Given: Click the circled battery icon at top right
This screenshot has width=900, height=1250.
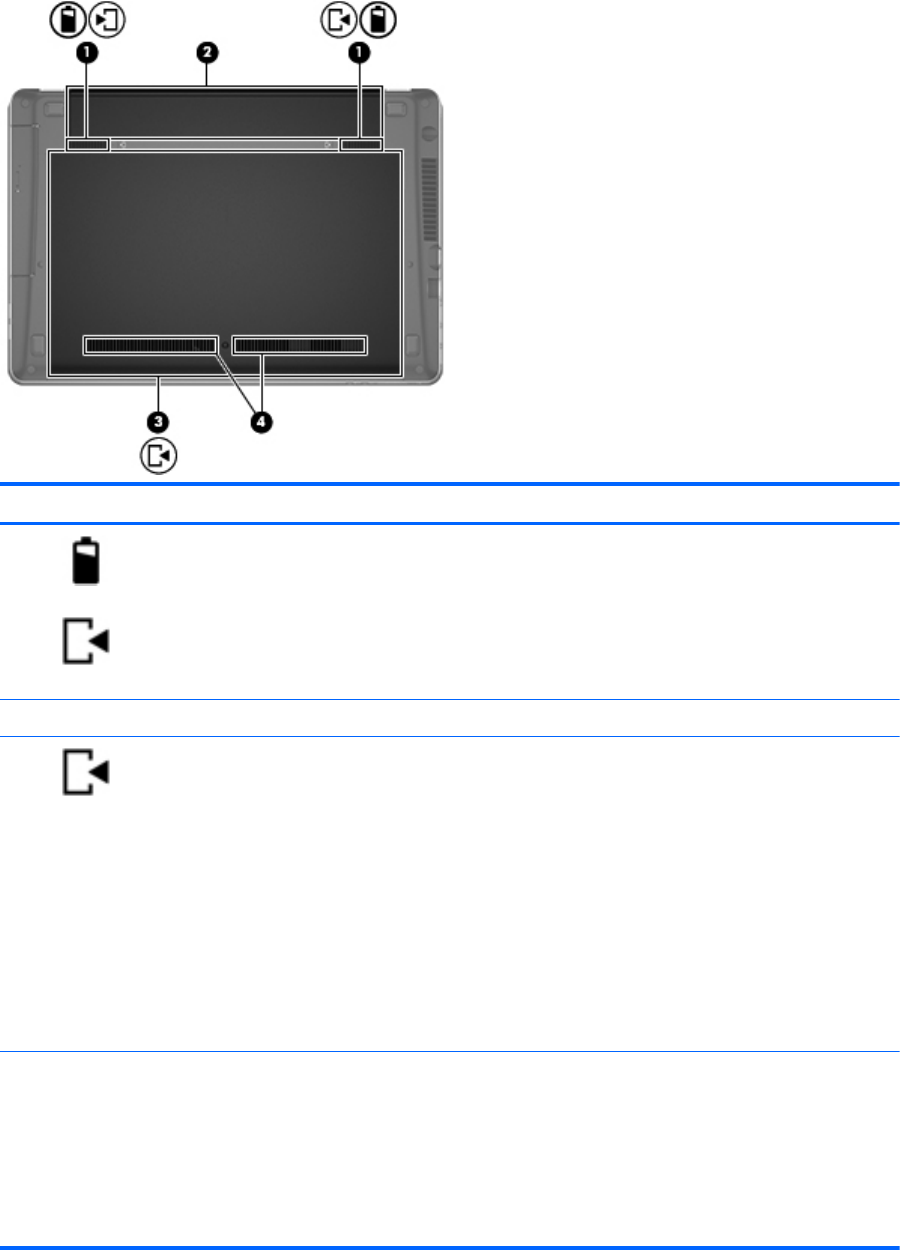Looking at the screenshot, I should (x=377, y=20).
